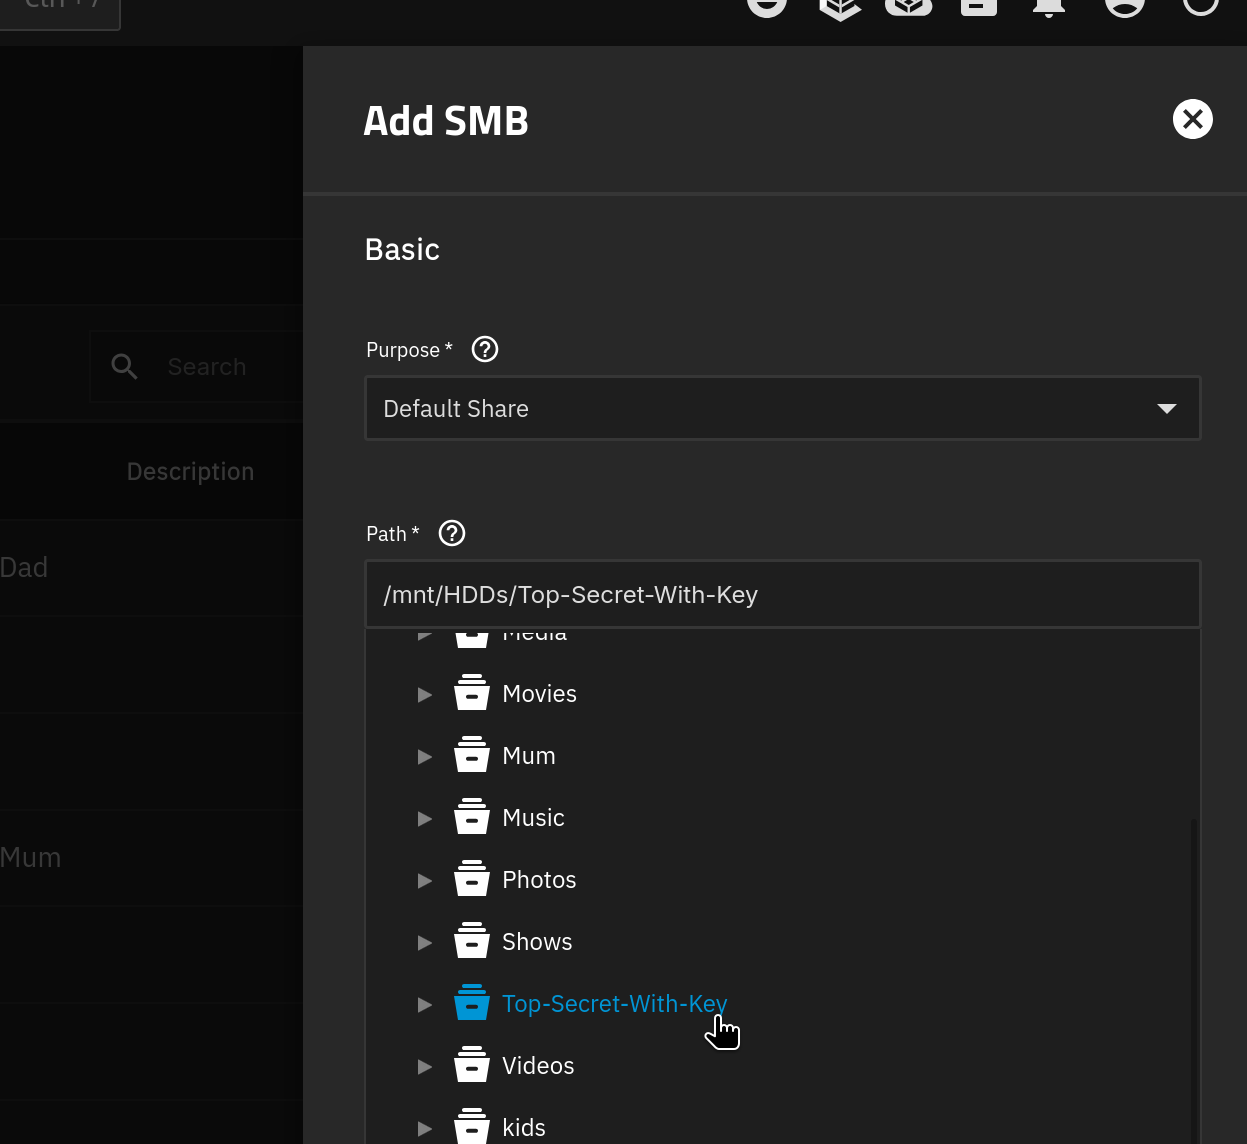The height and width of the screenshot is (1144, 1247).
Task: Click the path tree vertical scrollbar
Action: tap(1193, 980)
